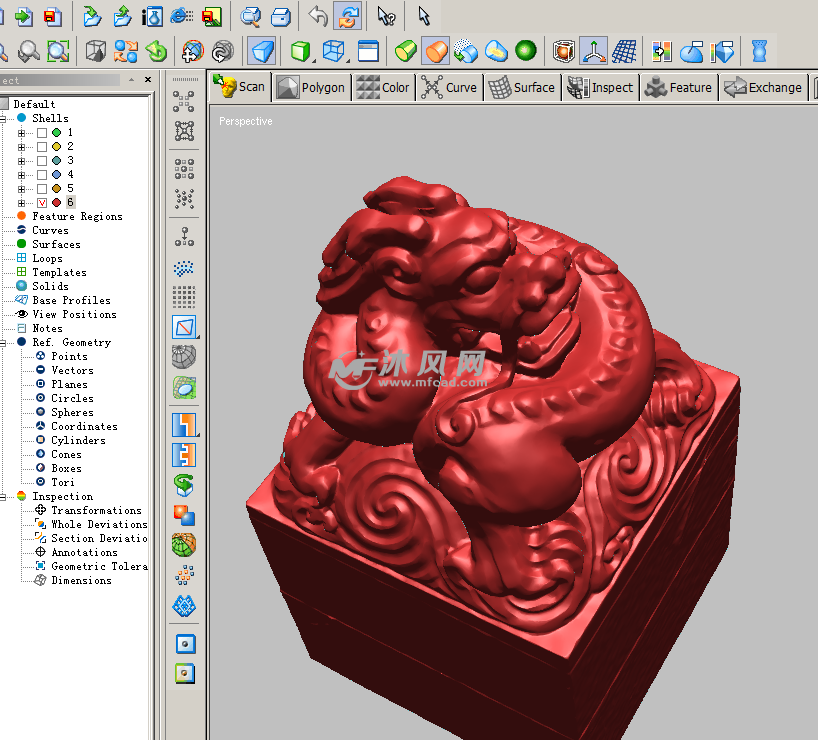Click the coordinate axes display icon
Image resolution: width=818 pixels, height=740 pixels.
[594, 51]
